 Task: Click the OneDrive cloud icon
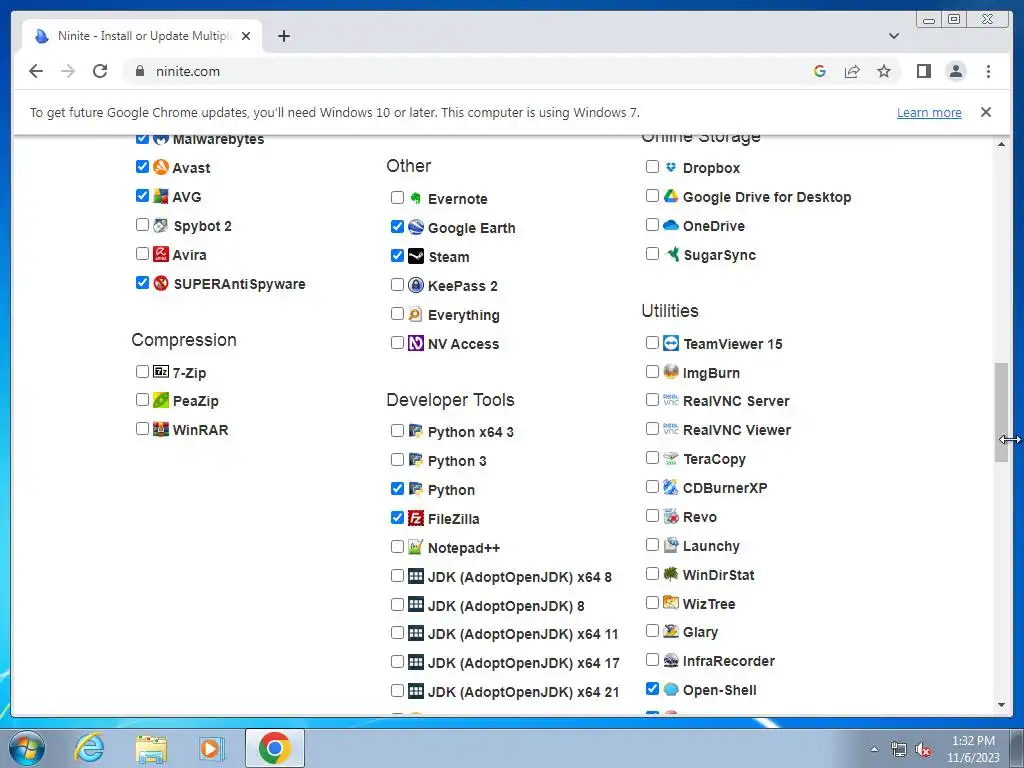pos(671,225)
